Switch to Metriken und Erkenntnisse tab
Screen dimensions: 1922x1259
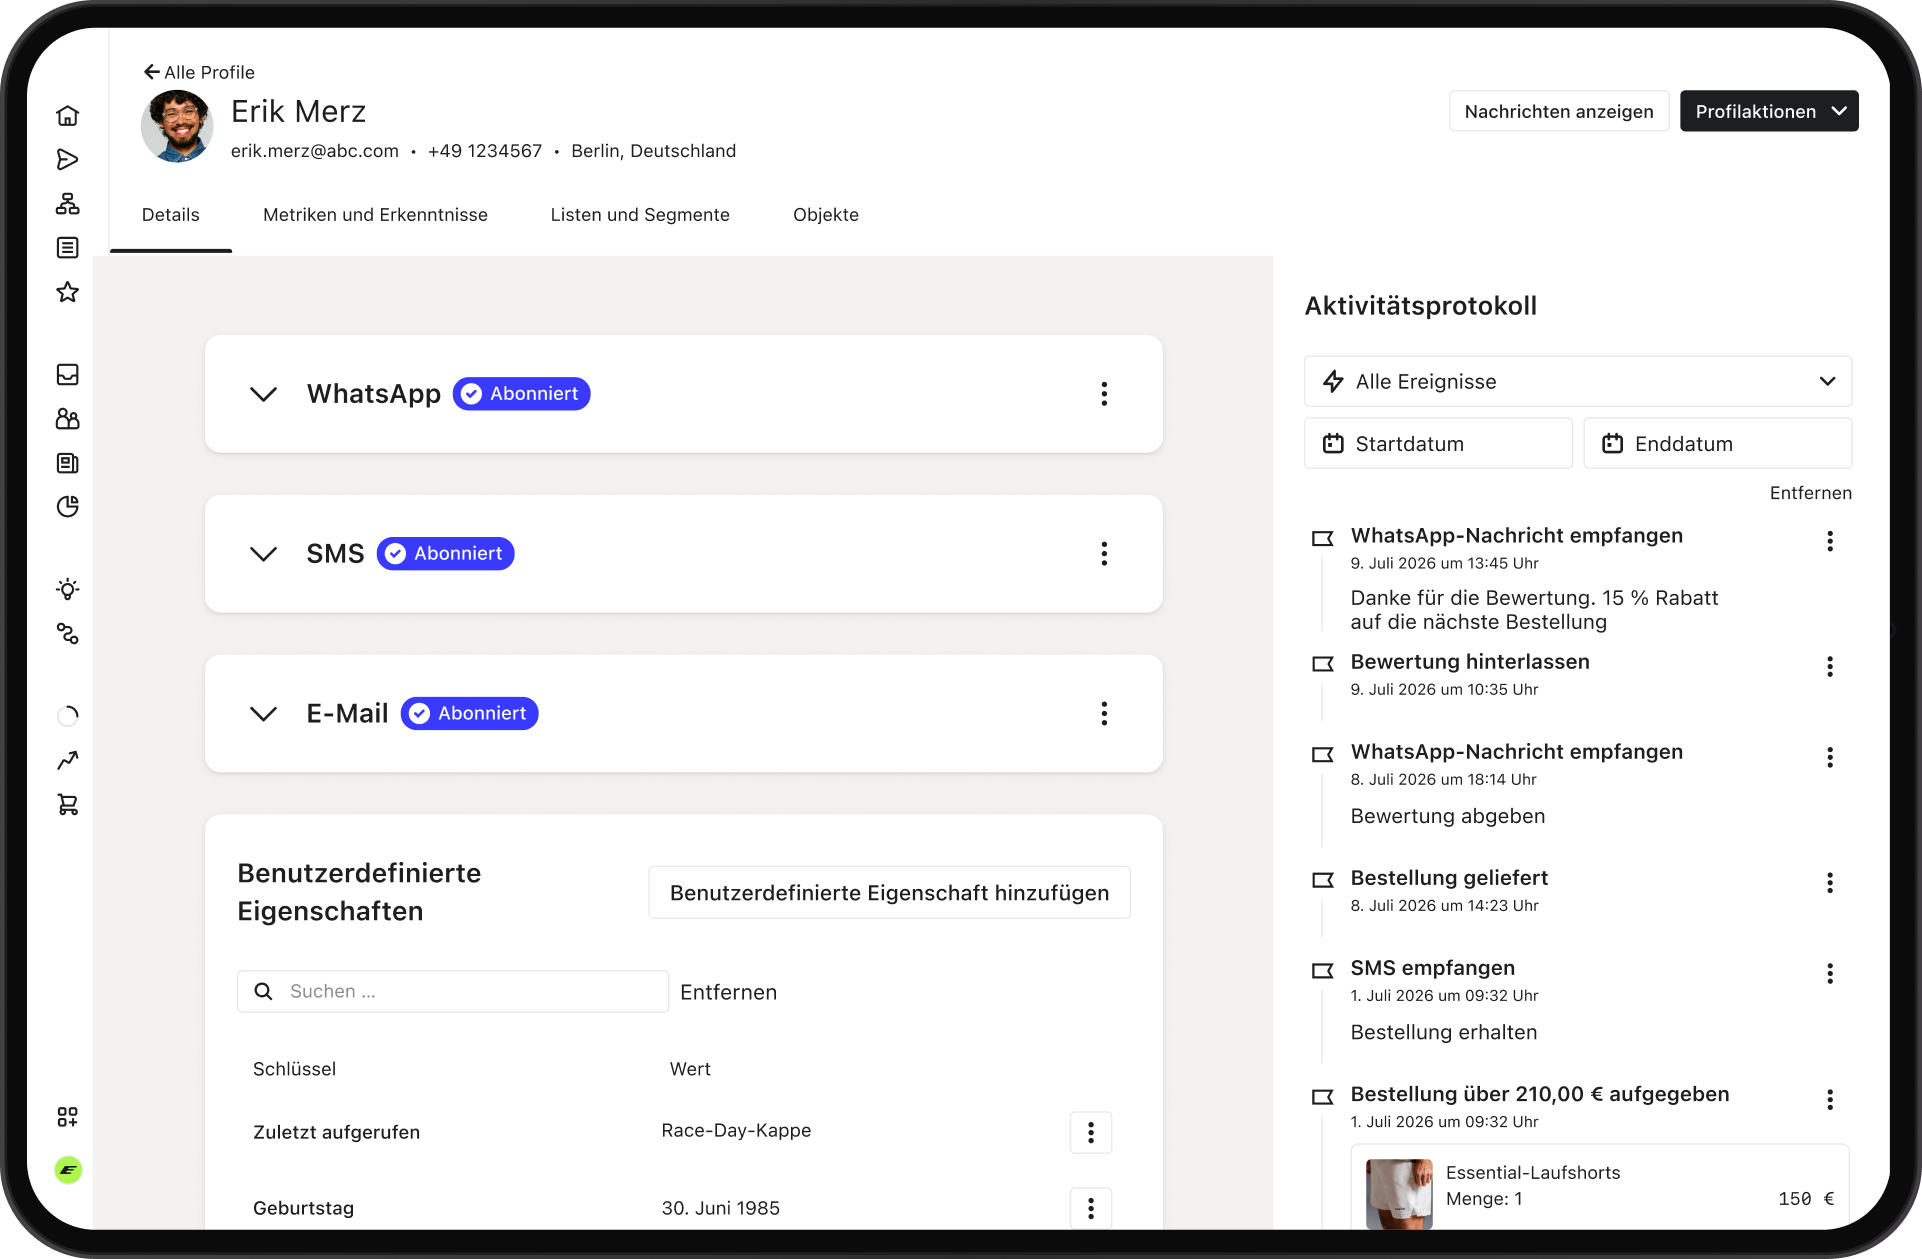point(375,215)
